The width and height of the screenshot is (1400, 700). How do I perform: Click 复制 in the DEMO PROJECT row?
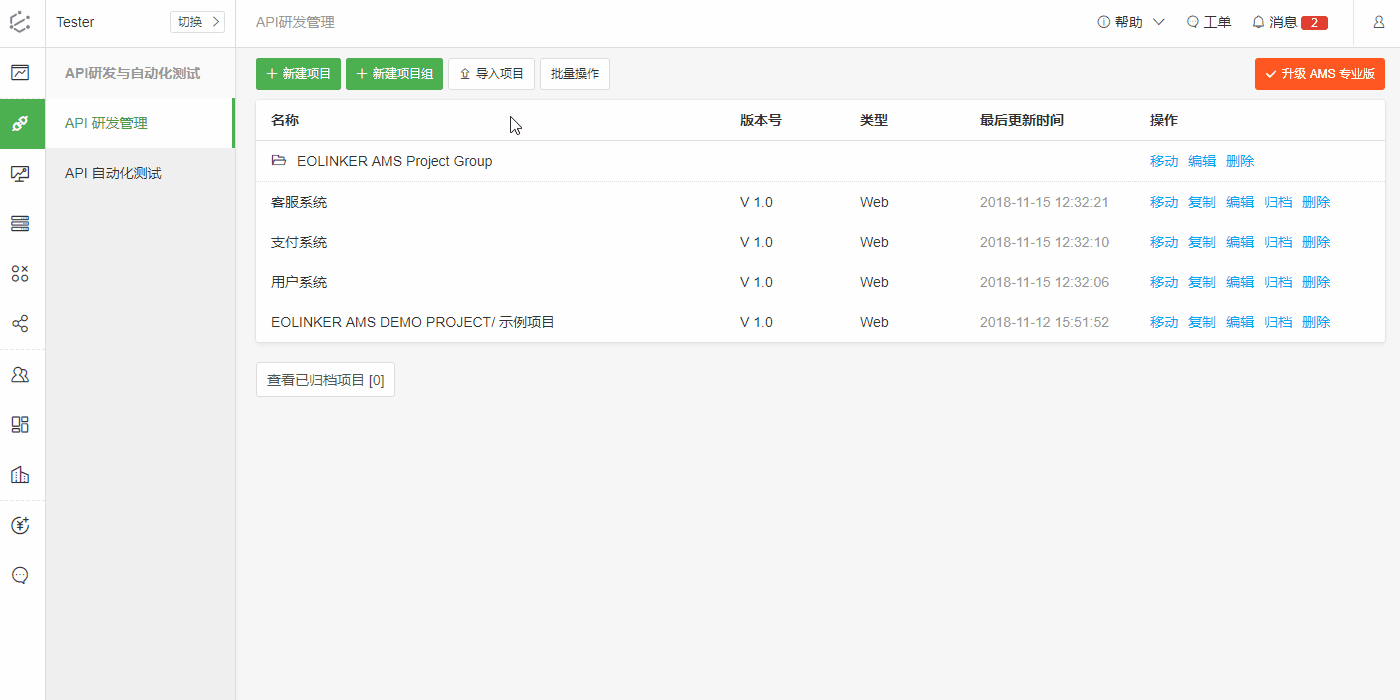click(1202, 322)
